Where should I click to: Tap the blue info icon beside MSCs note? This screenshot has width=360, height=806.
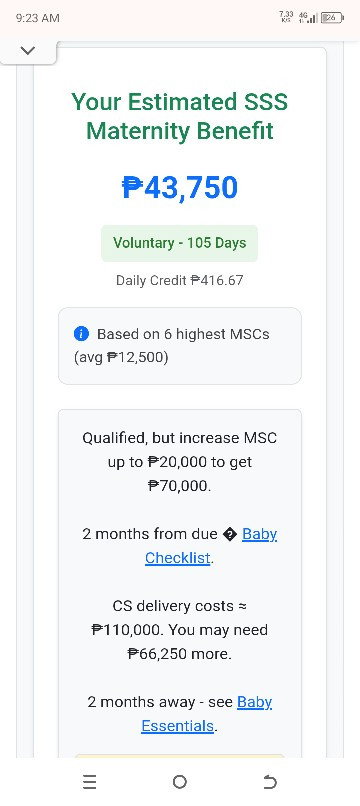click(81, 334)
